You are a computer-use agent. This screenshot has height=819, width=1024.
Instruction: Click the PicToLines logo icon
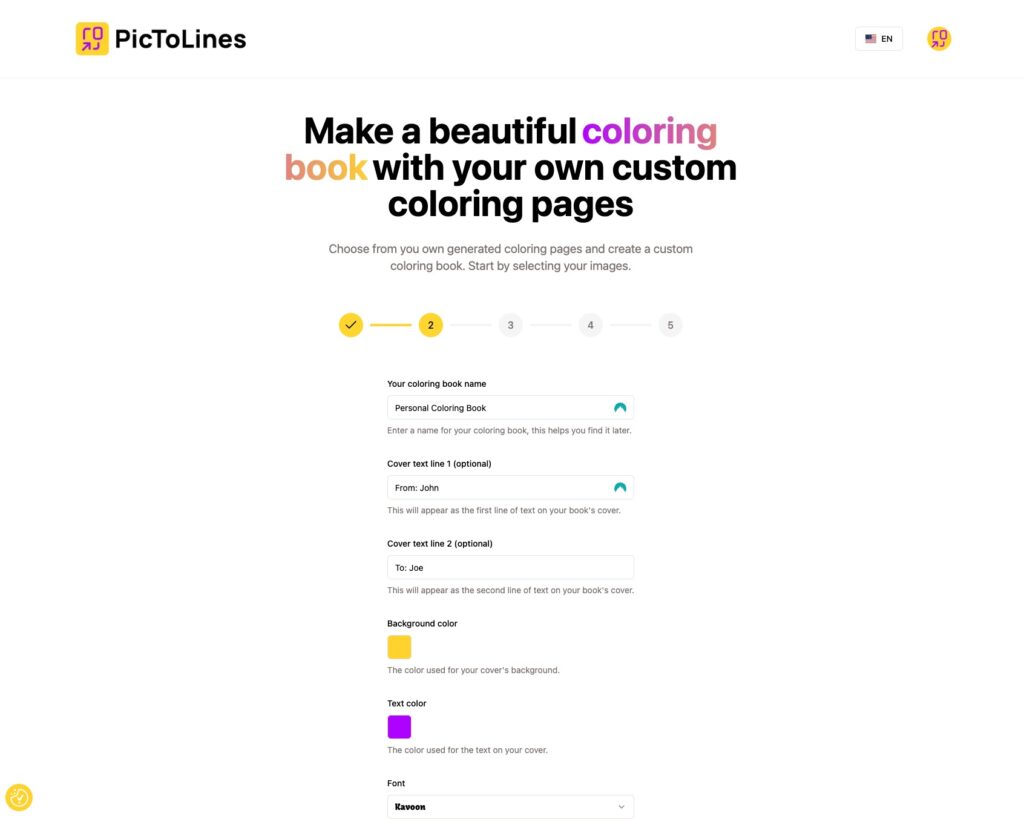coord(92,39)
